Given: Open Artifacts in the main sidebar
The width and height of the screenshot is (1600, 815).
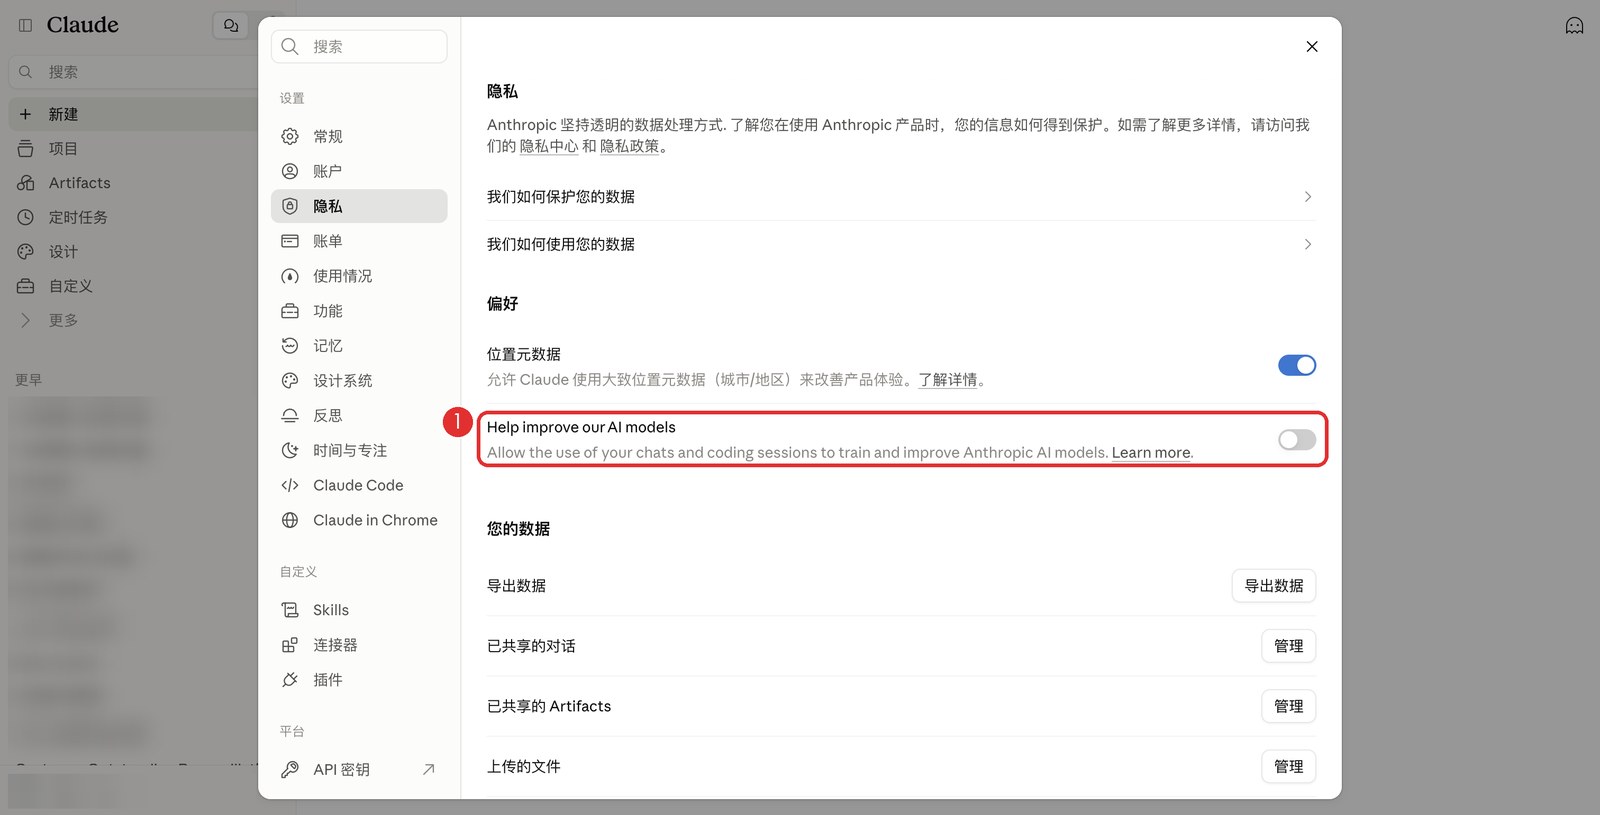Looking at the screenshot, I should (133, 183).
